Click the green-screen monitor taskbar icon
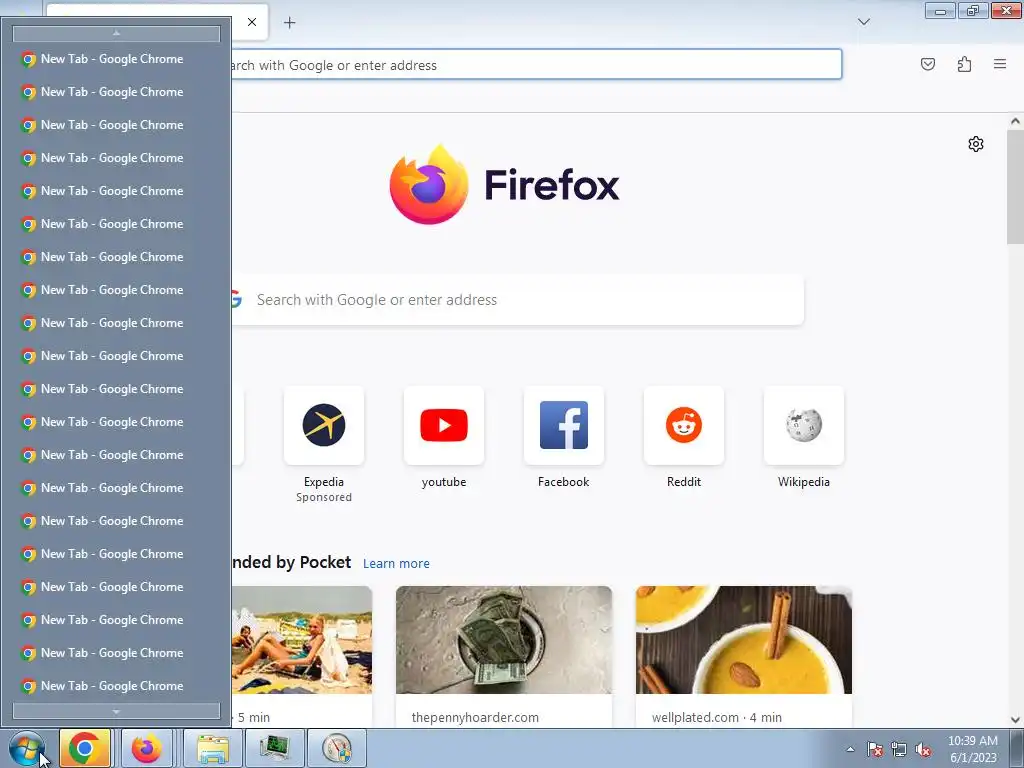 (274, 748)
